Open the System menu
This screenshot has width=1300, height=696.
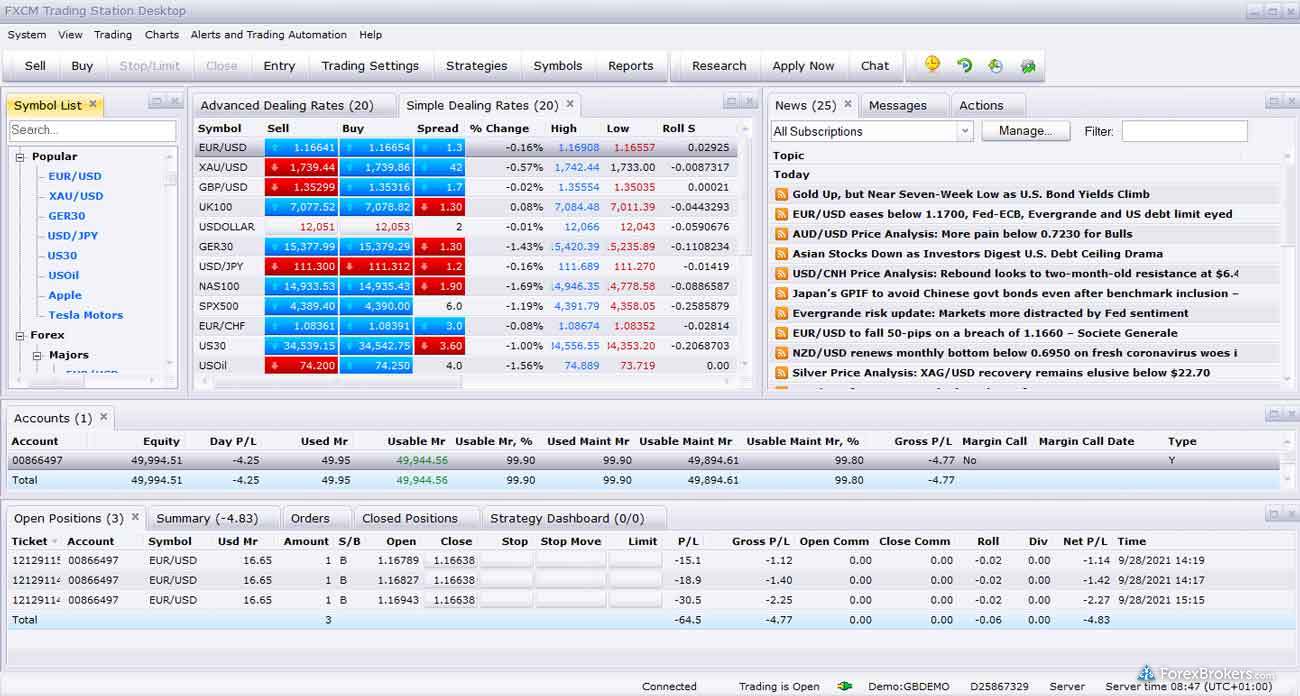27,34
